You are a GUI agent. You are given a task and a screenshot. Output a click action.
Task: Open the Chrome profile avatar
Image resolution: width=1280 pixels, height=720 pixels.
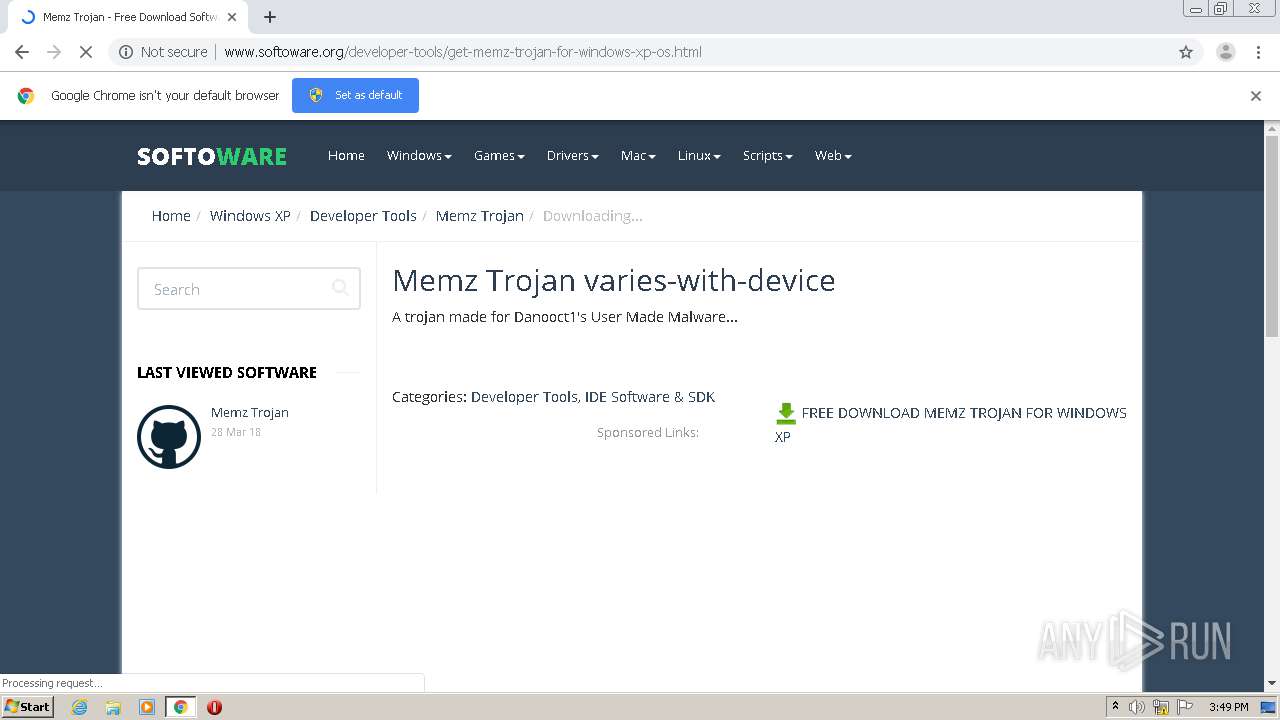tap(1225, 52)
